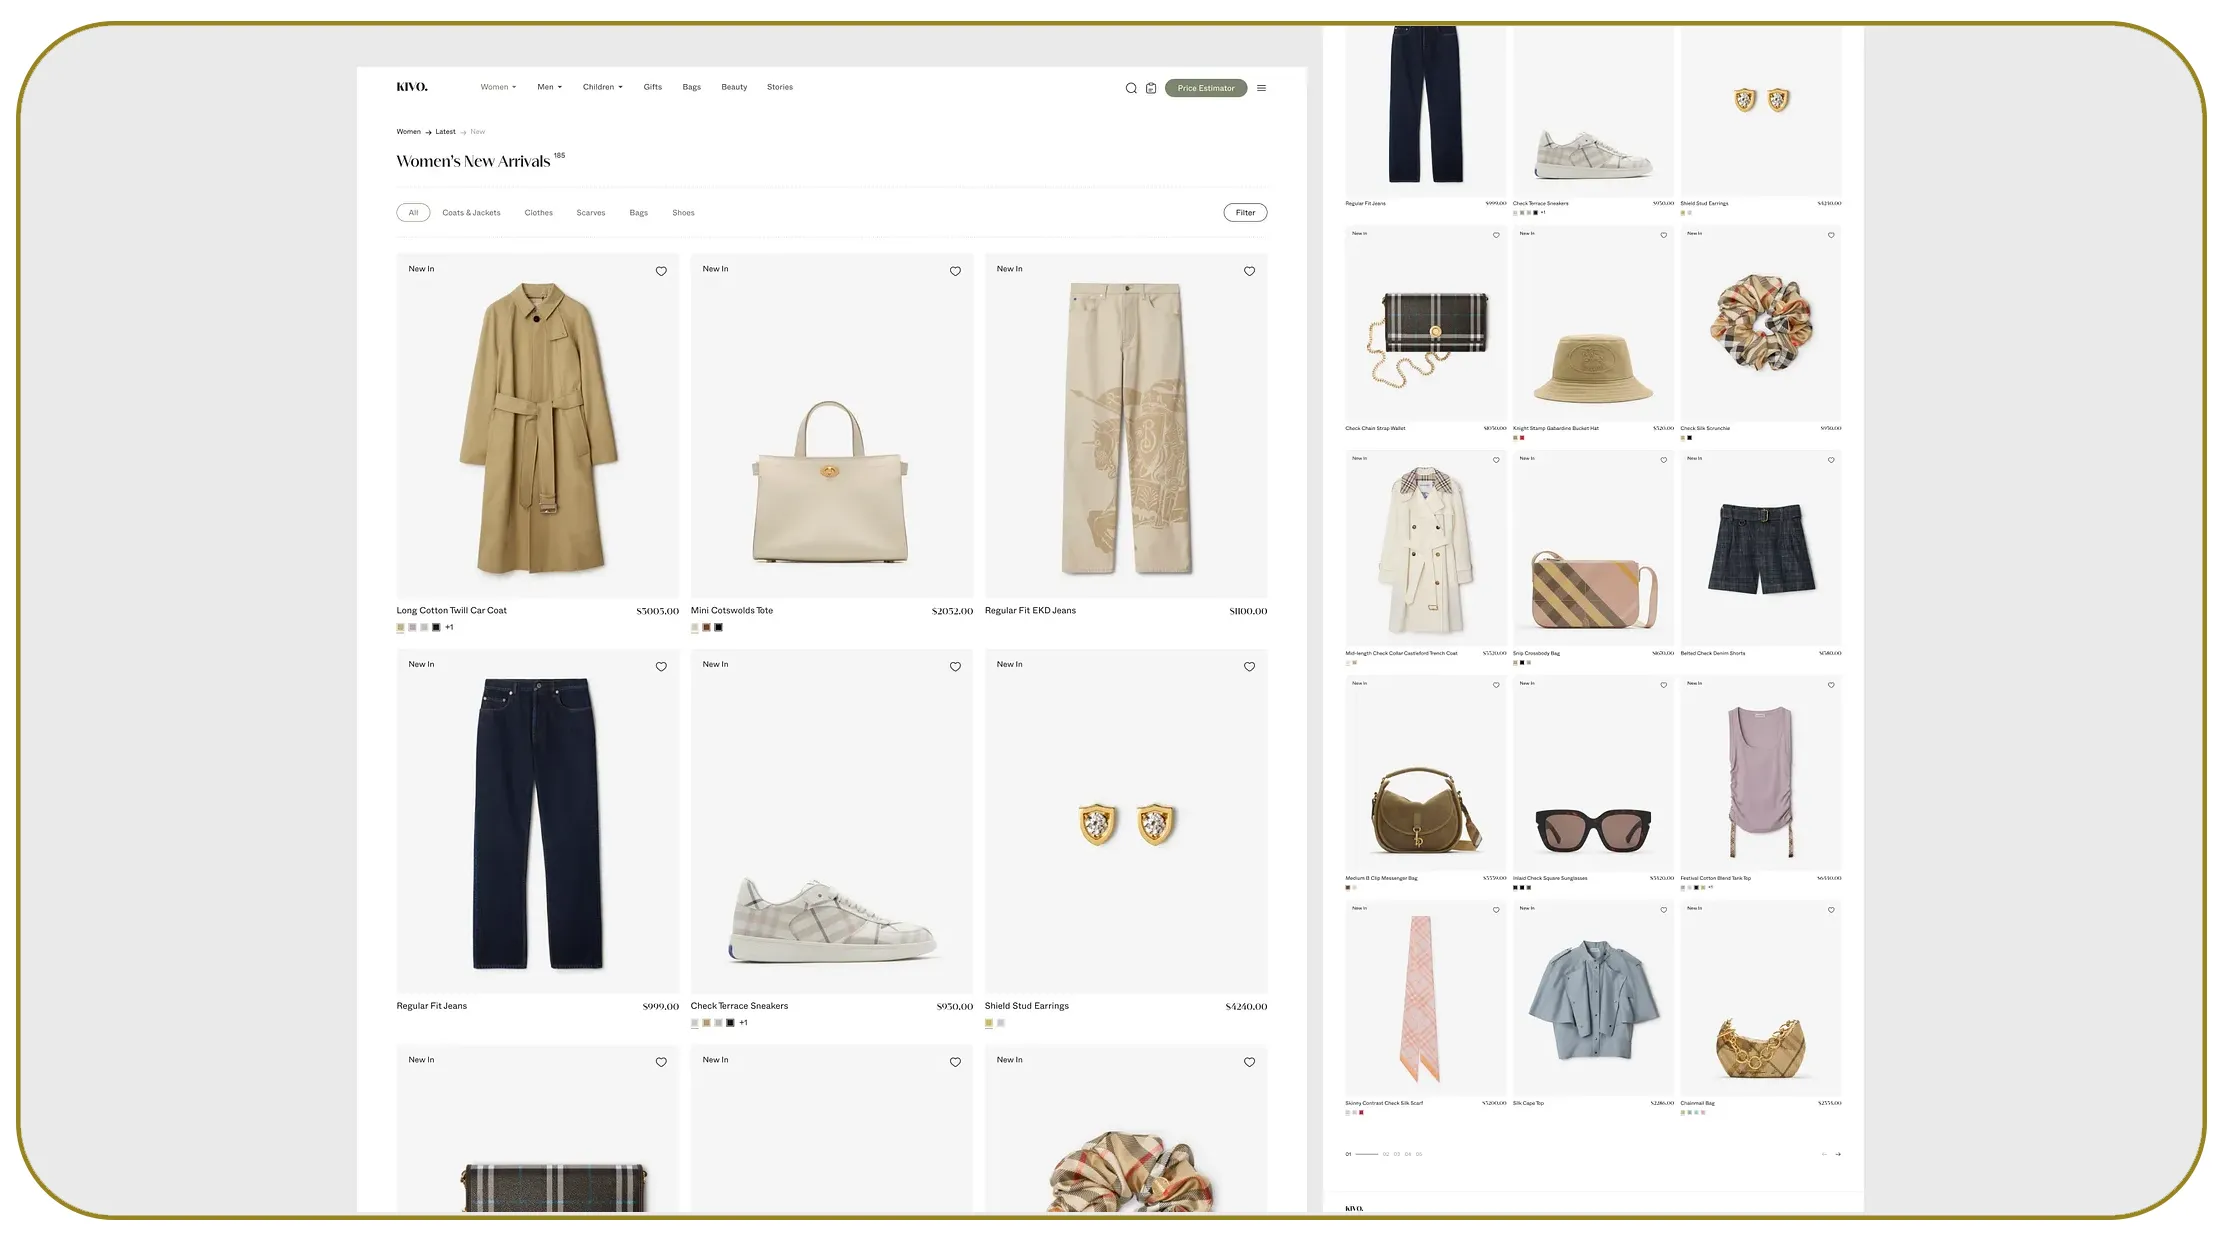Image resolution: width=2223 pixels, height=1240 pixels.
Task: Open the Mini Cotswolds Tote product title
Action: click(x=731, y=610)
